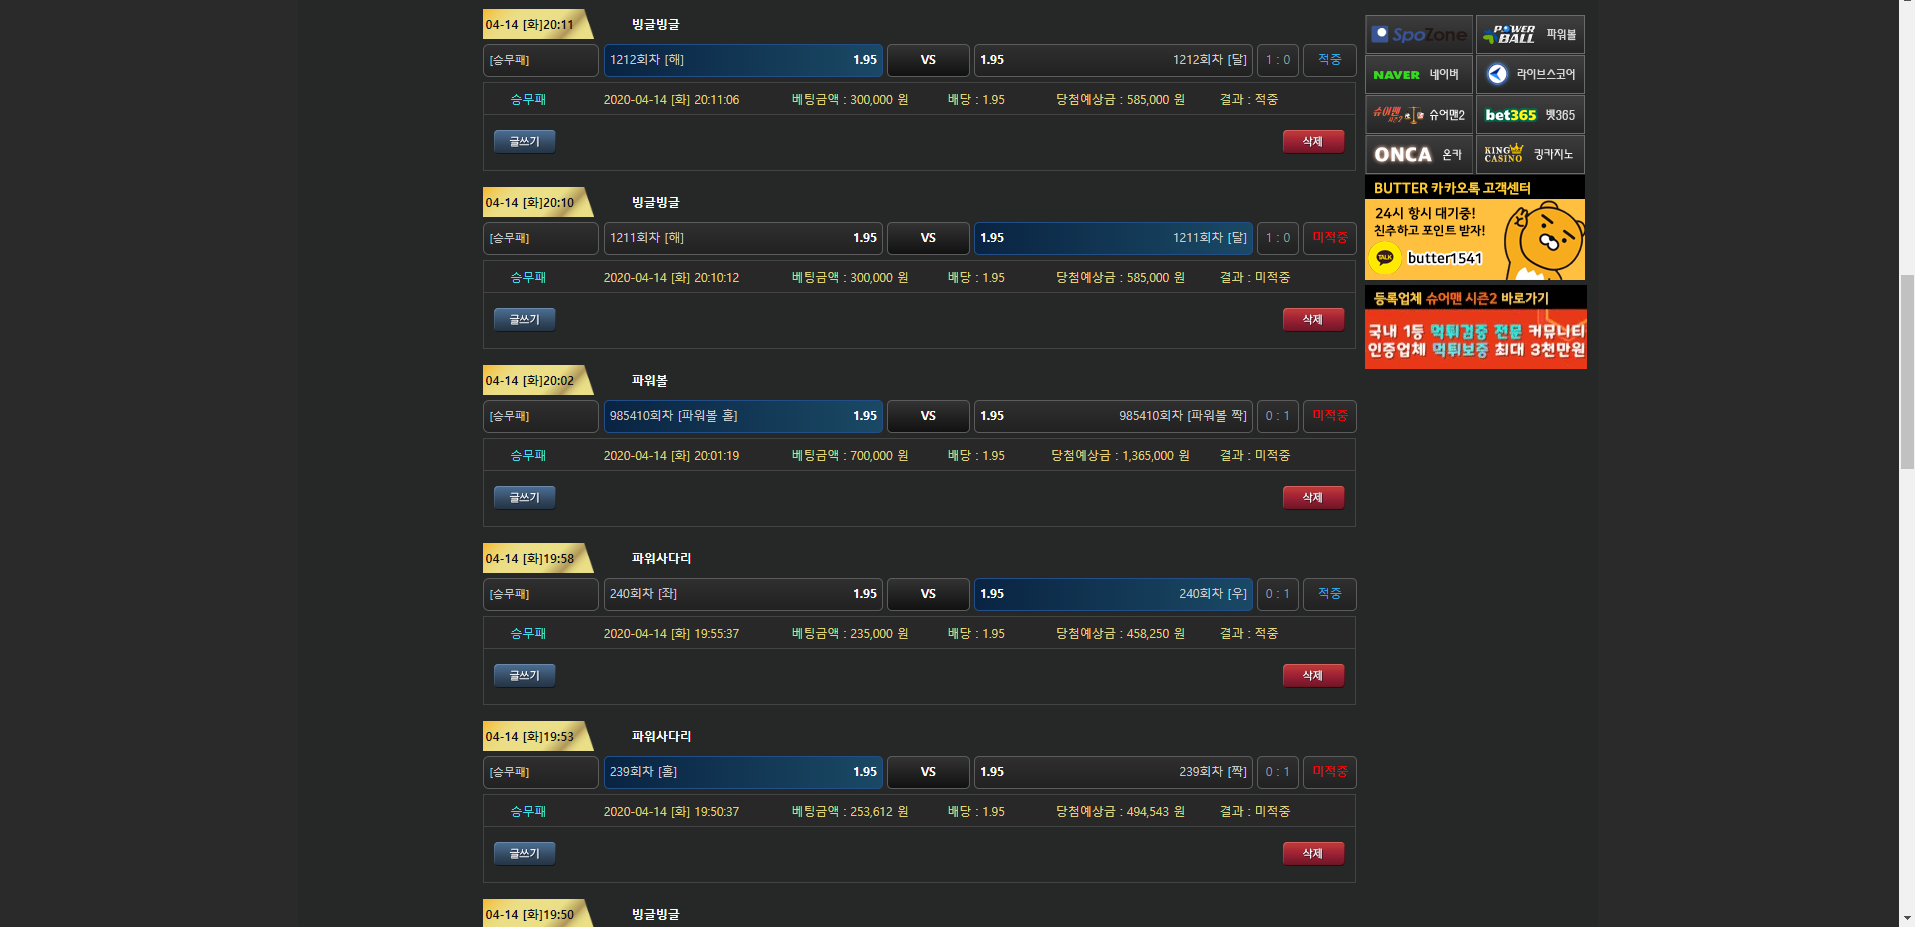The height and width of the screenshot is (927, 1915).
Task: Open the King Casino 킹카지노 icon
Action: 1529,155
